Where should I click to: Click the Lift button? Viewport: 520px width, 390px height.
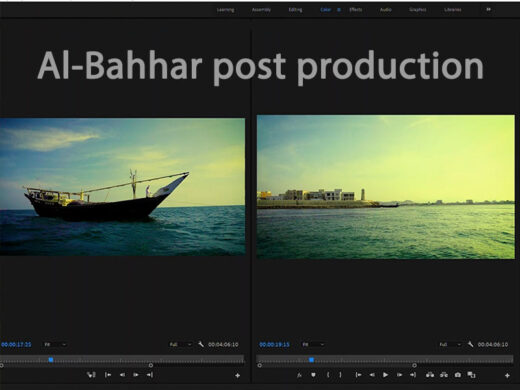430,375
